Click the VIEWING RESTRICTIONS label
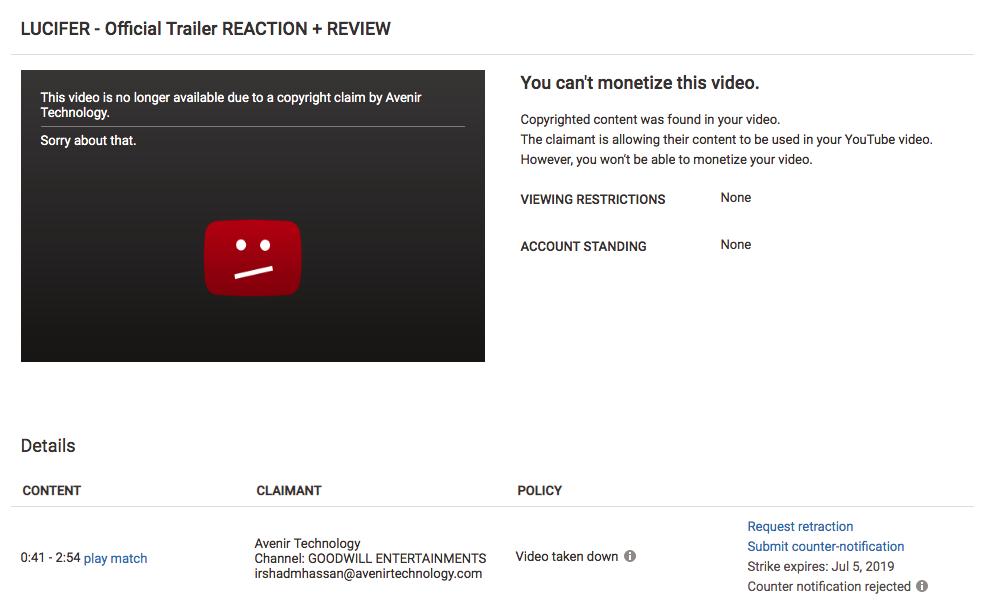 click(592, 200)
